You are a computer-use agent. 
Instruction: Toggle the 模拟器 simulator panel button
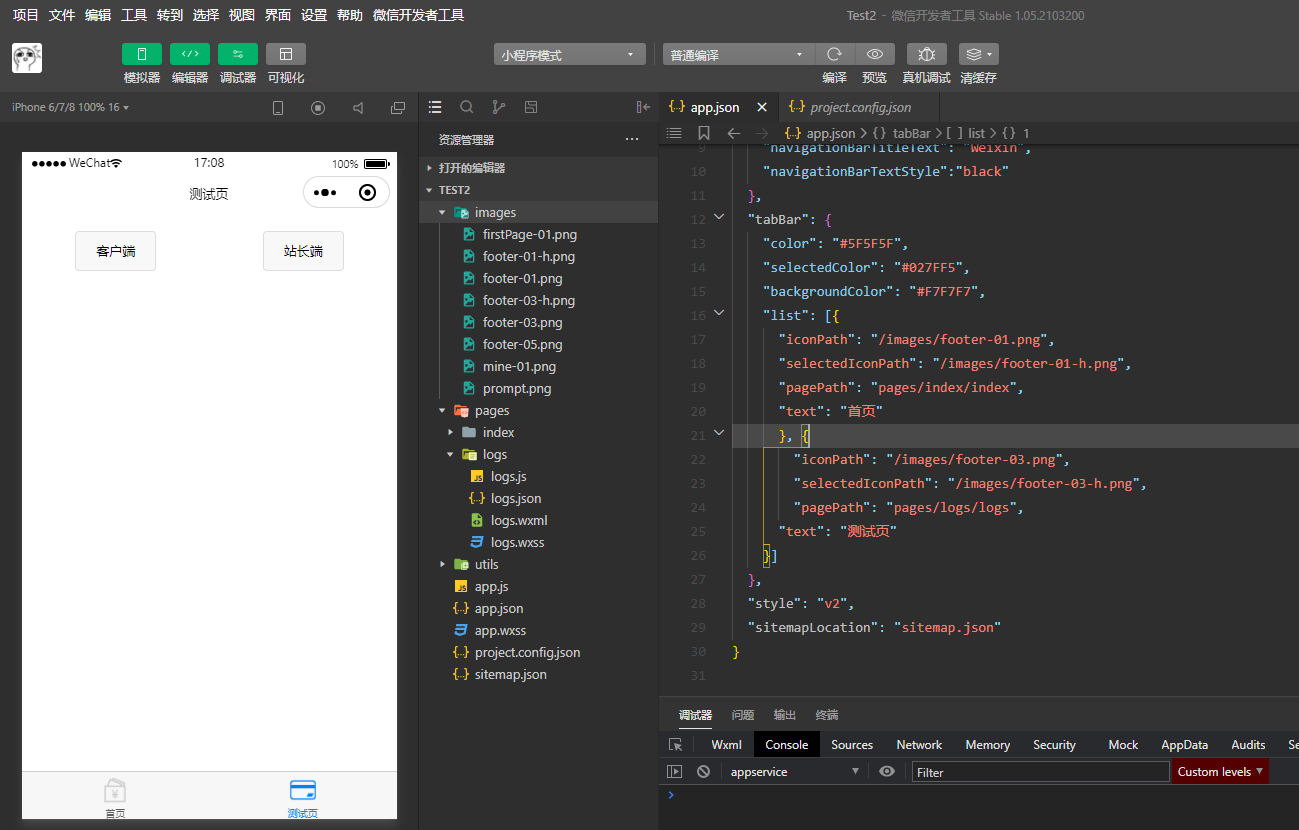point(142,54)
